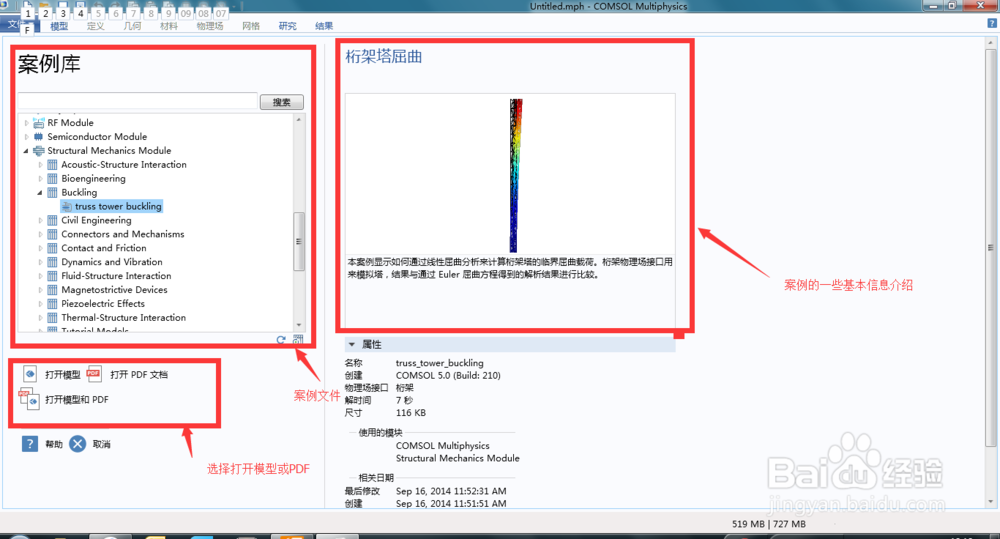Click the Piezoelectric Effects folder icon
1000x539 pixels.
(53, 304)
